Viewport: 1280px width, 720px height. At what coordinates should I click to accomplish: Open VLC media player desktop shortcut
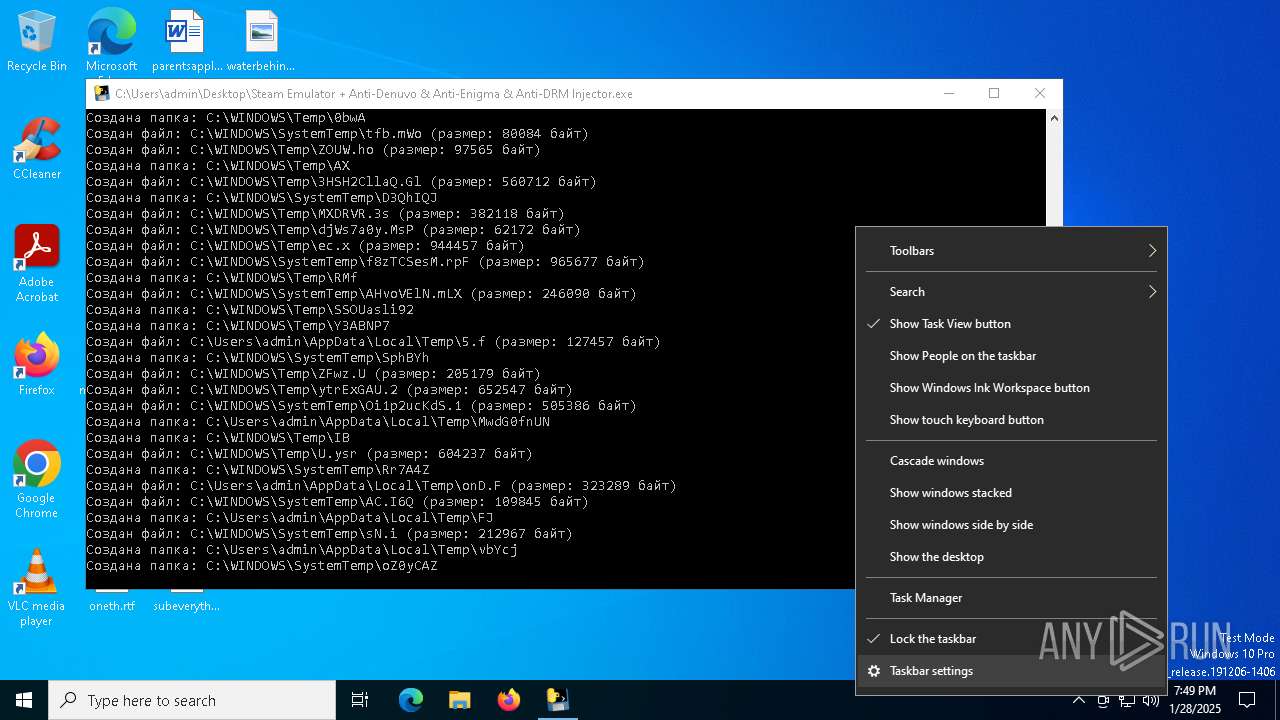pyautogui.click(x=36, y=588)
